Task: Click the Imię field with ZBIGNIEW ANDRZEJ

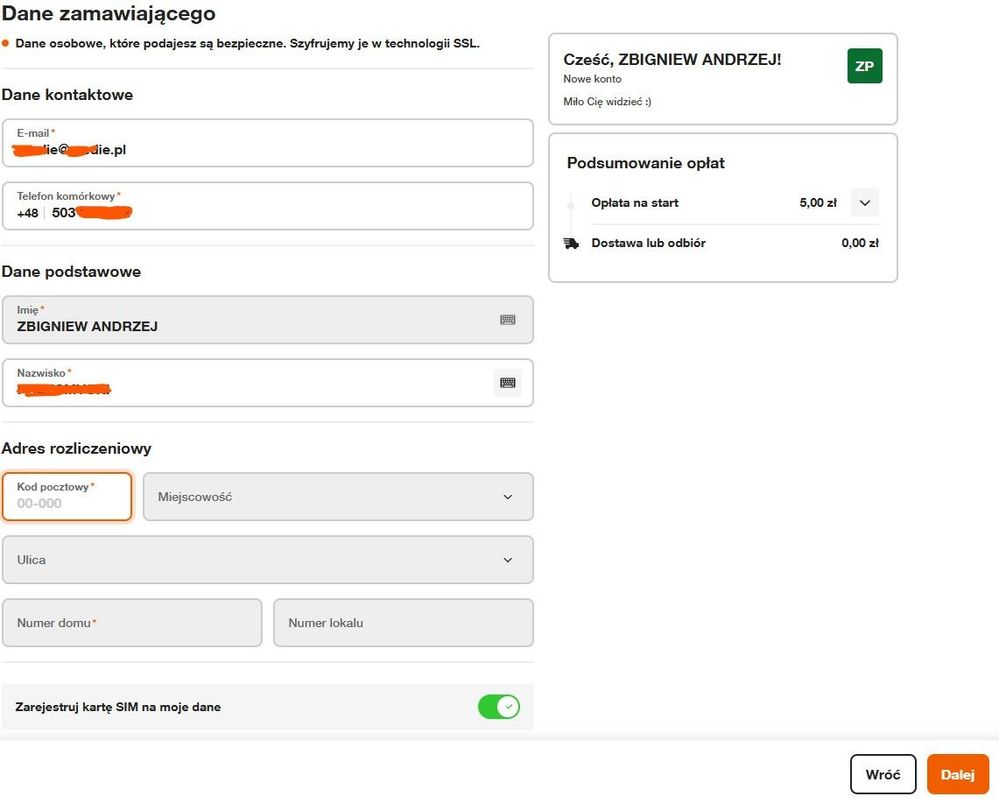Action: coord(268,320)
